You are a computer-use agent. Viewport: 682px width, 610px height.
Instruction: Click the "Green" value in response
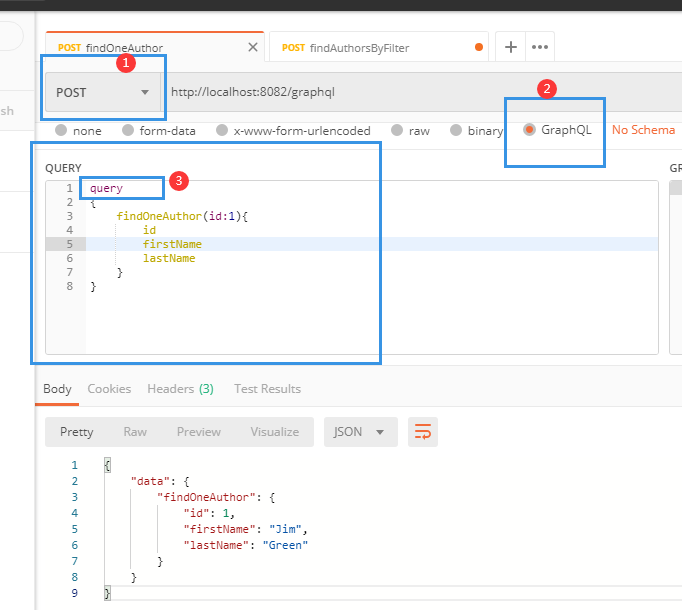pyautogui.click(x=285, y=545)
